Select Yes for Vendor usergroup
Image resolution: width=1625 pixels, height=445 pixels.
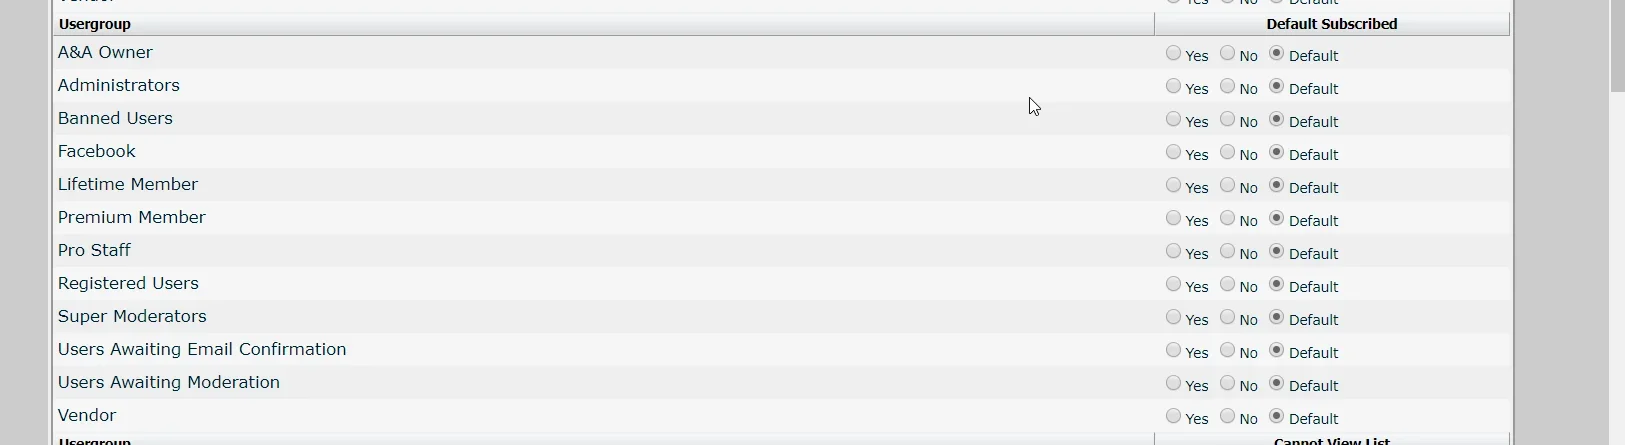tap(1174, 416)
